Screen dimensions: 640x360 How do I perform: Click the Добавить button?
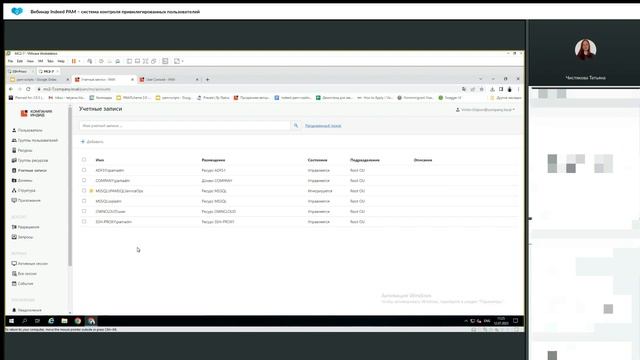(92, 142)
